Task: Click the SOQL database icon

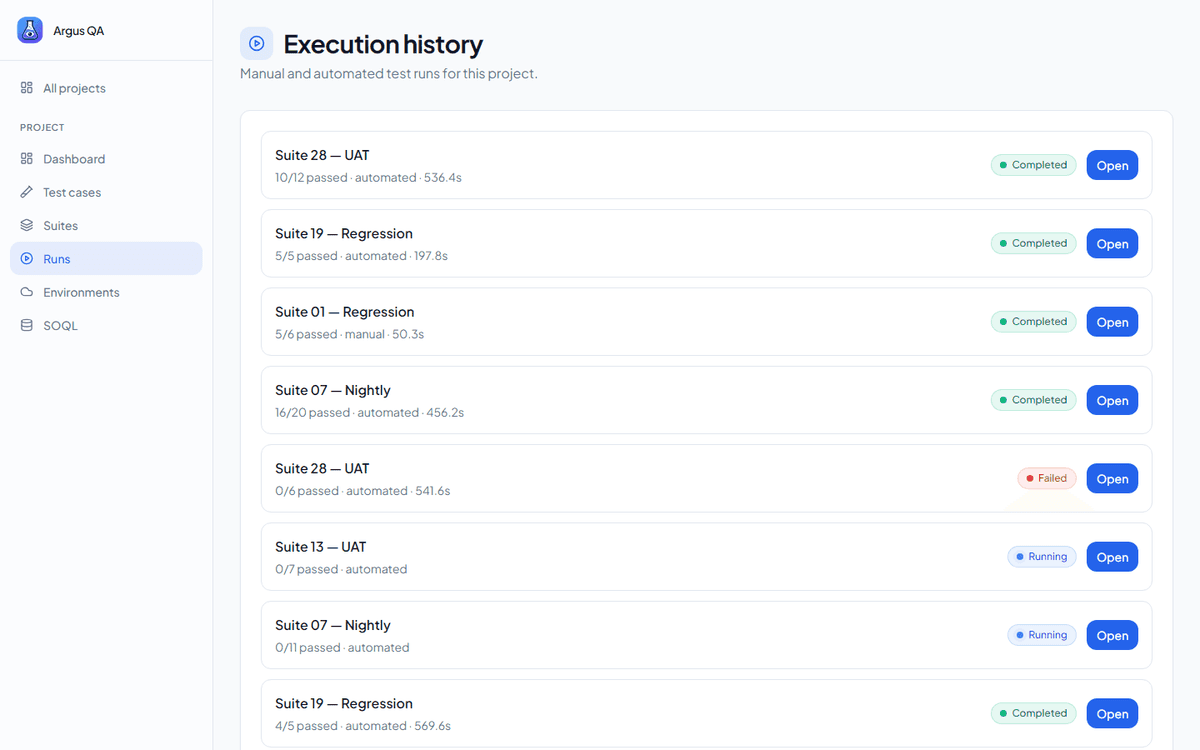Action: [x=27, y=325]
